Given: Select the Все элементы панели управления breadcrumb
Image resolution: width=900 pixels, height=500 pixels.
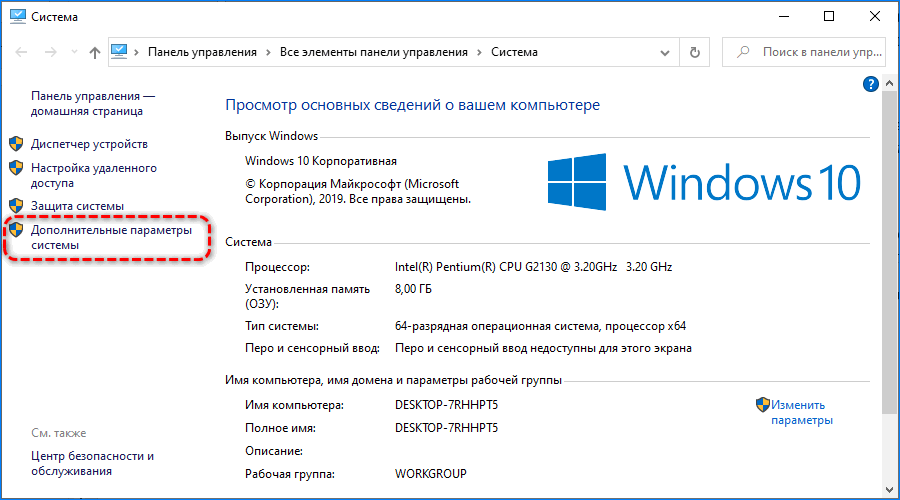Looking at the screenshot, I should [x=373, y=52].
